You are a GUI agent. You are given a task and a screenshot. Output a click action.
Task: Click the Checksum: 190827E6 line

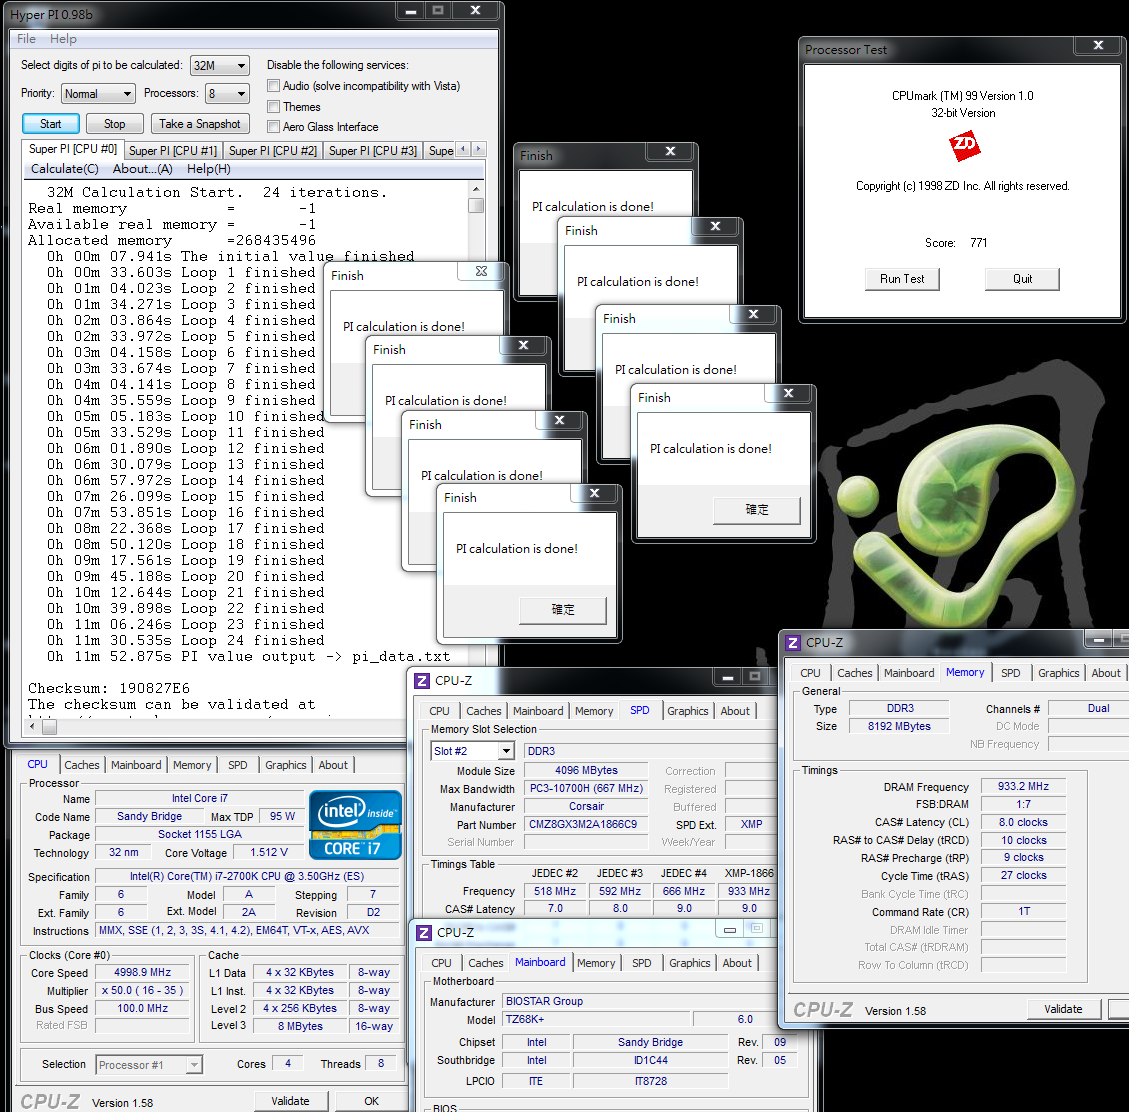(x=109, y=689)
